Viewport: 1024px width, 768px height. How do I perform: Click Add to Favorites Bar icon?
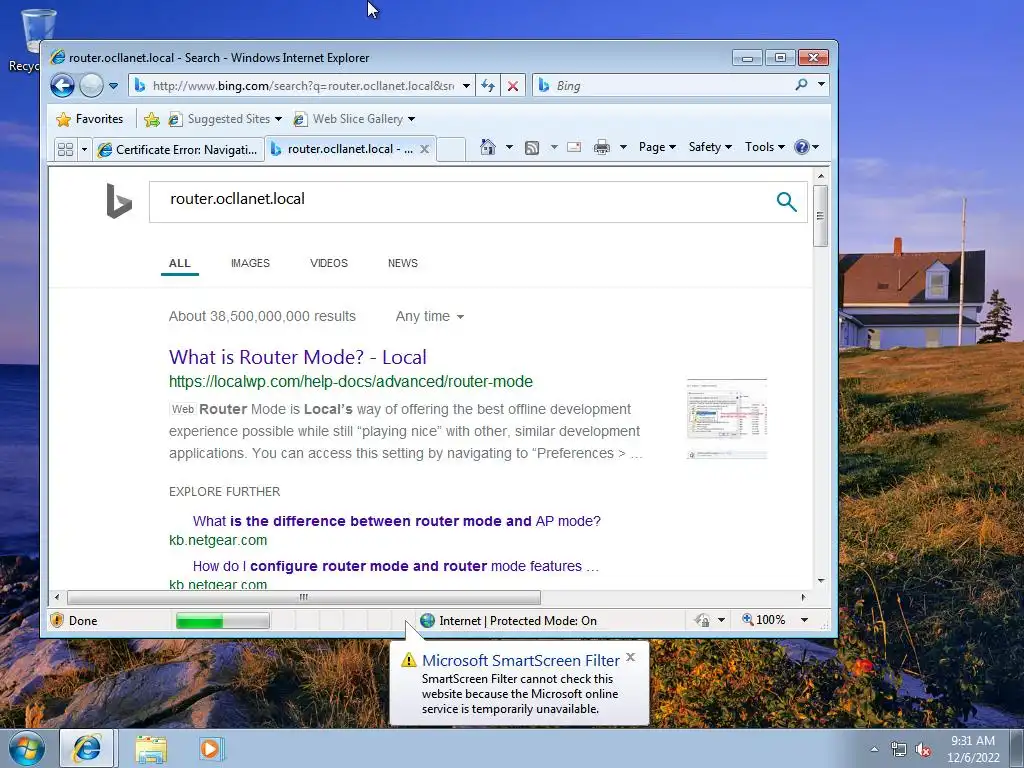tap(152, 119)
